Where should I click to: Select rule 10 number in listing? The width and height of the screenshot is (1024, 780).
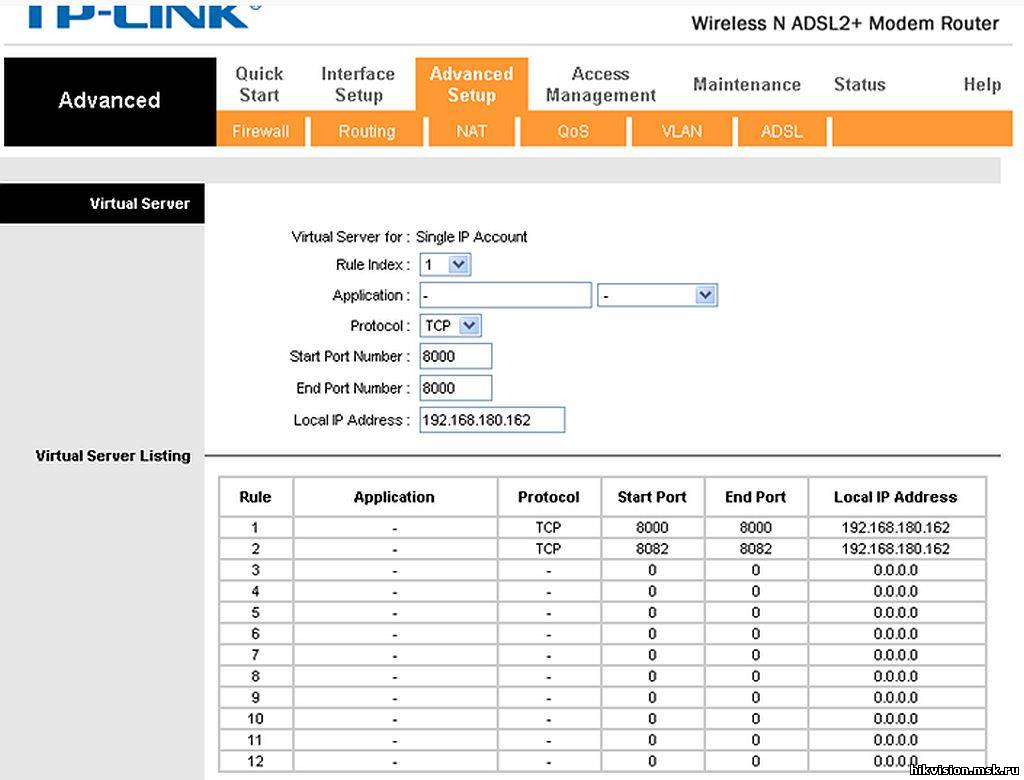(x=255, y=719)
